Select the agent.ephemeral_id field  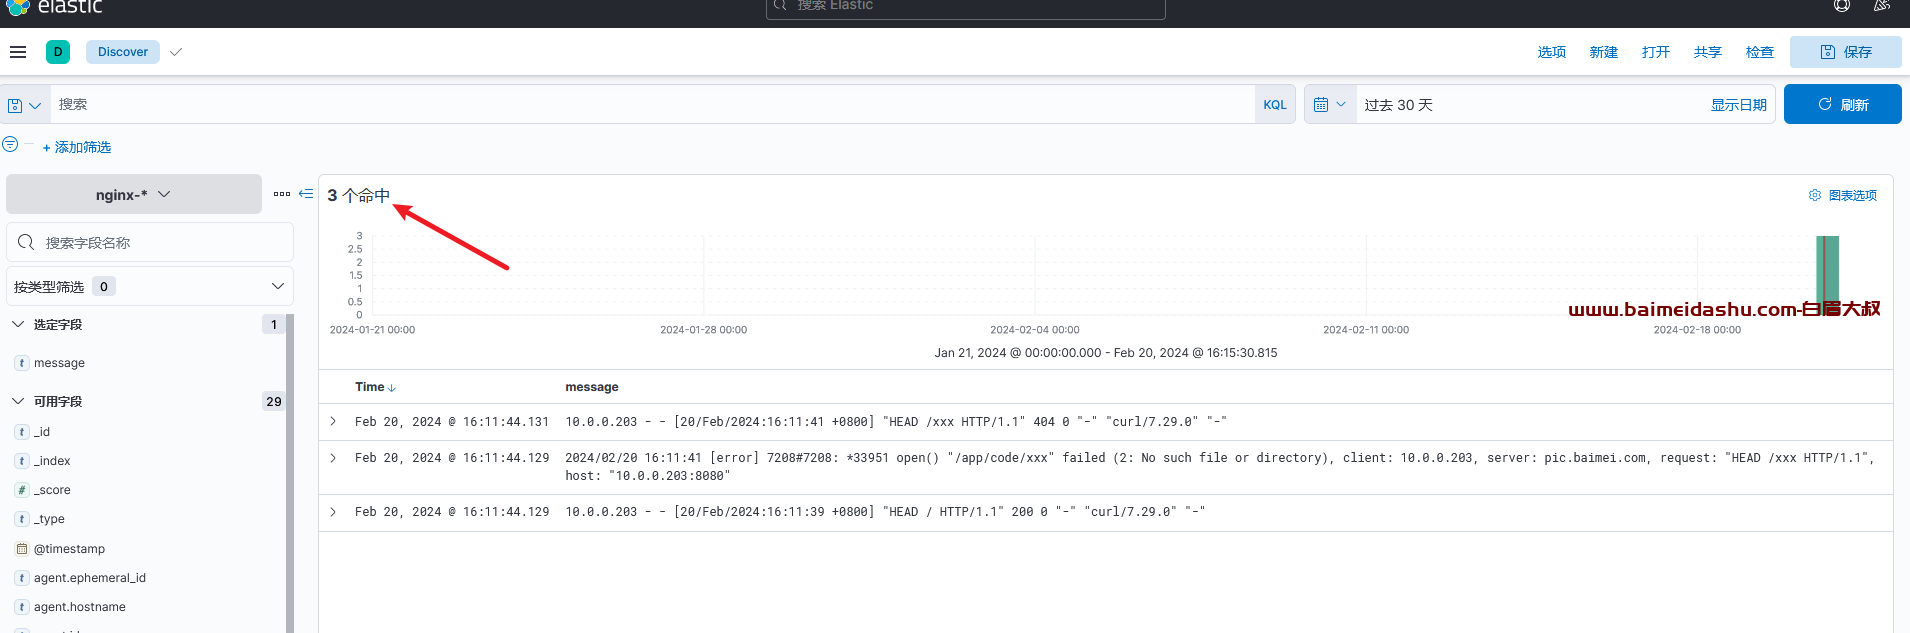90,578
